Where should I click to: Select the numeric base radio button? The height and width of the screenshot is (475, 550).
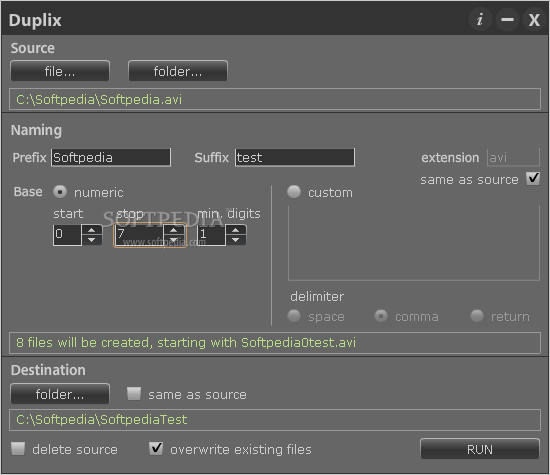coord(60,192)
